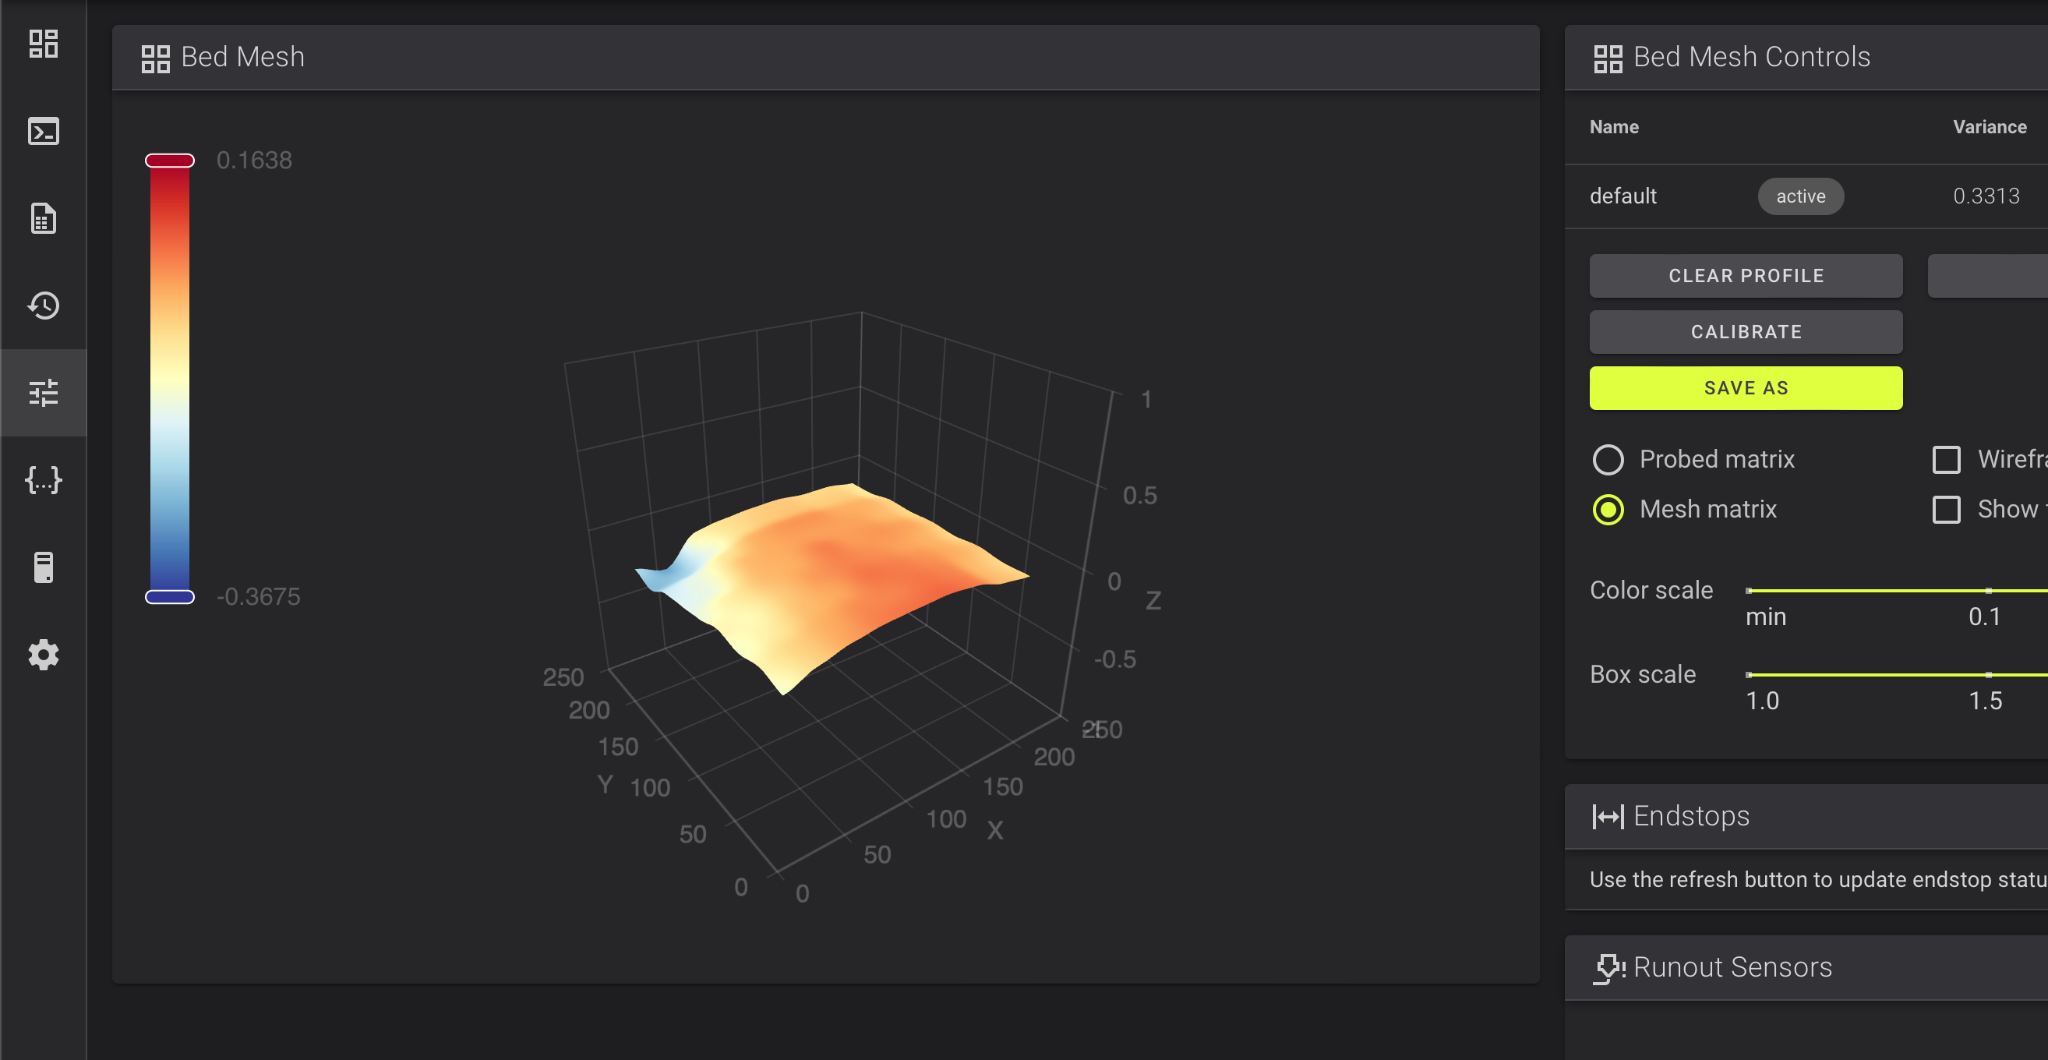
Task: Open the System device icon
Action: click(43, 567)
